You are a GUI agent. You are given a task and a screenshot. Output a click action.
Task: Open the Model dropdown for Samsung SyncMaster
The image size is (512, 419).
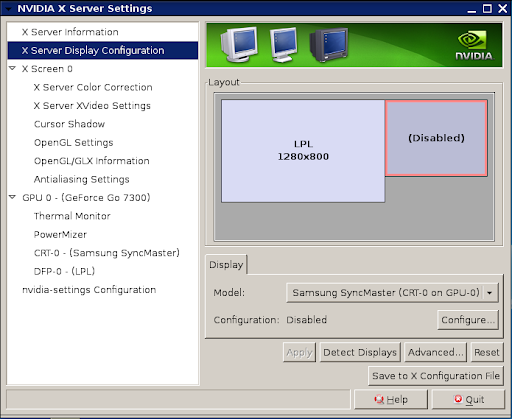click(392, 293)
